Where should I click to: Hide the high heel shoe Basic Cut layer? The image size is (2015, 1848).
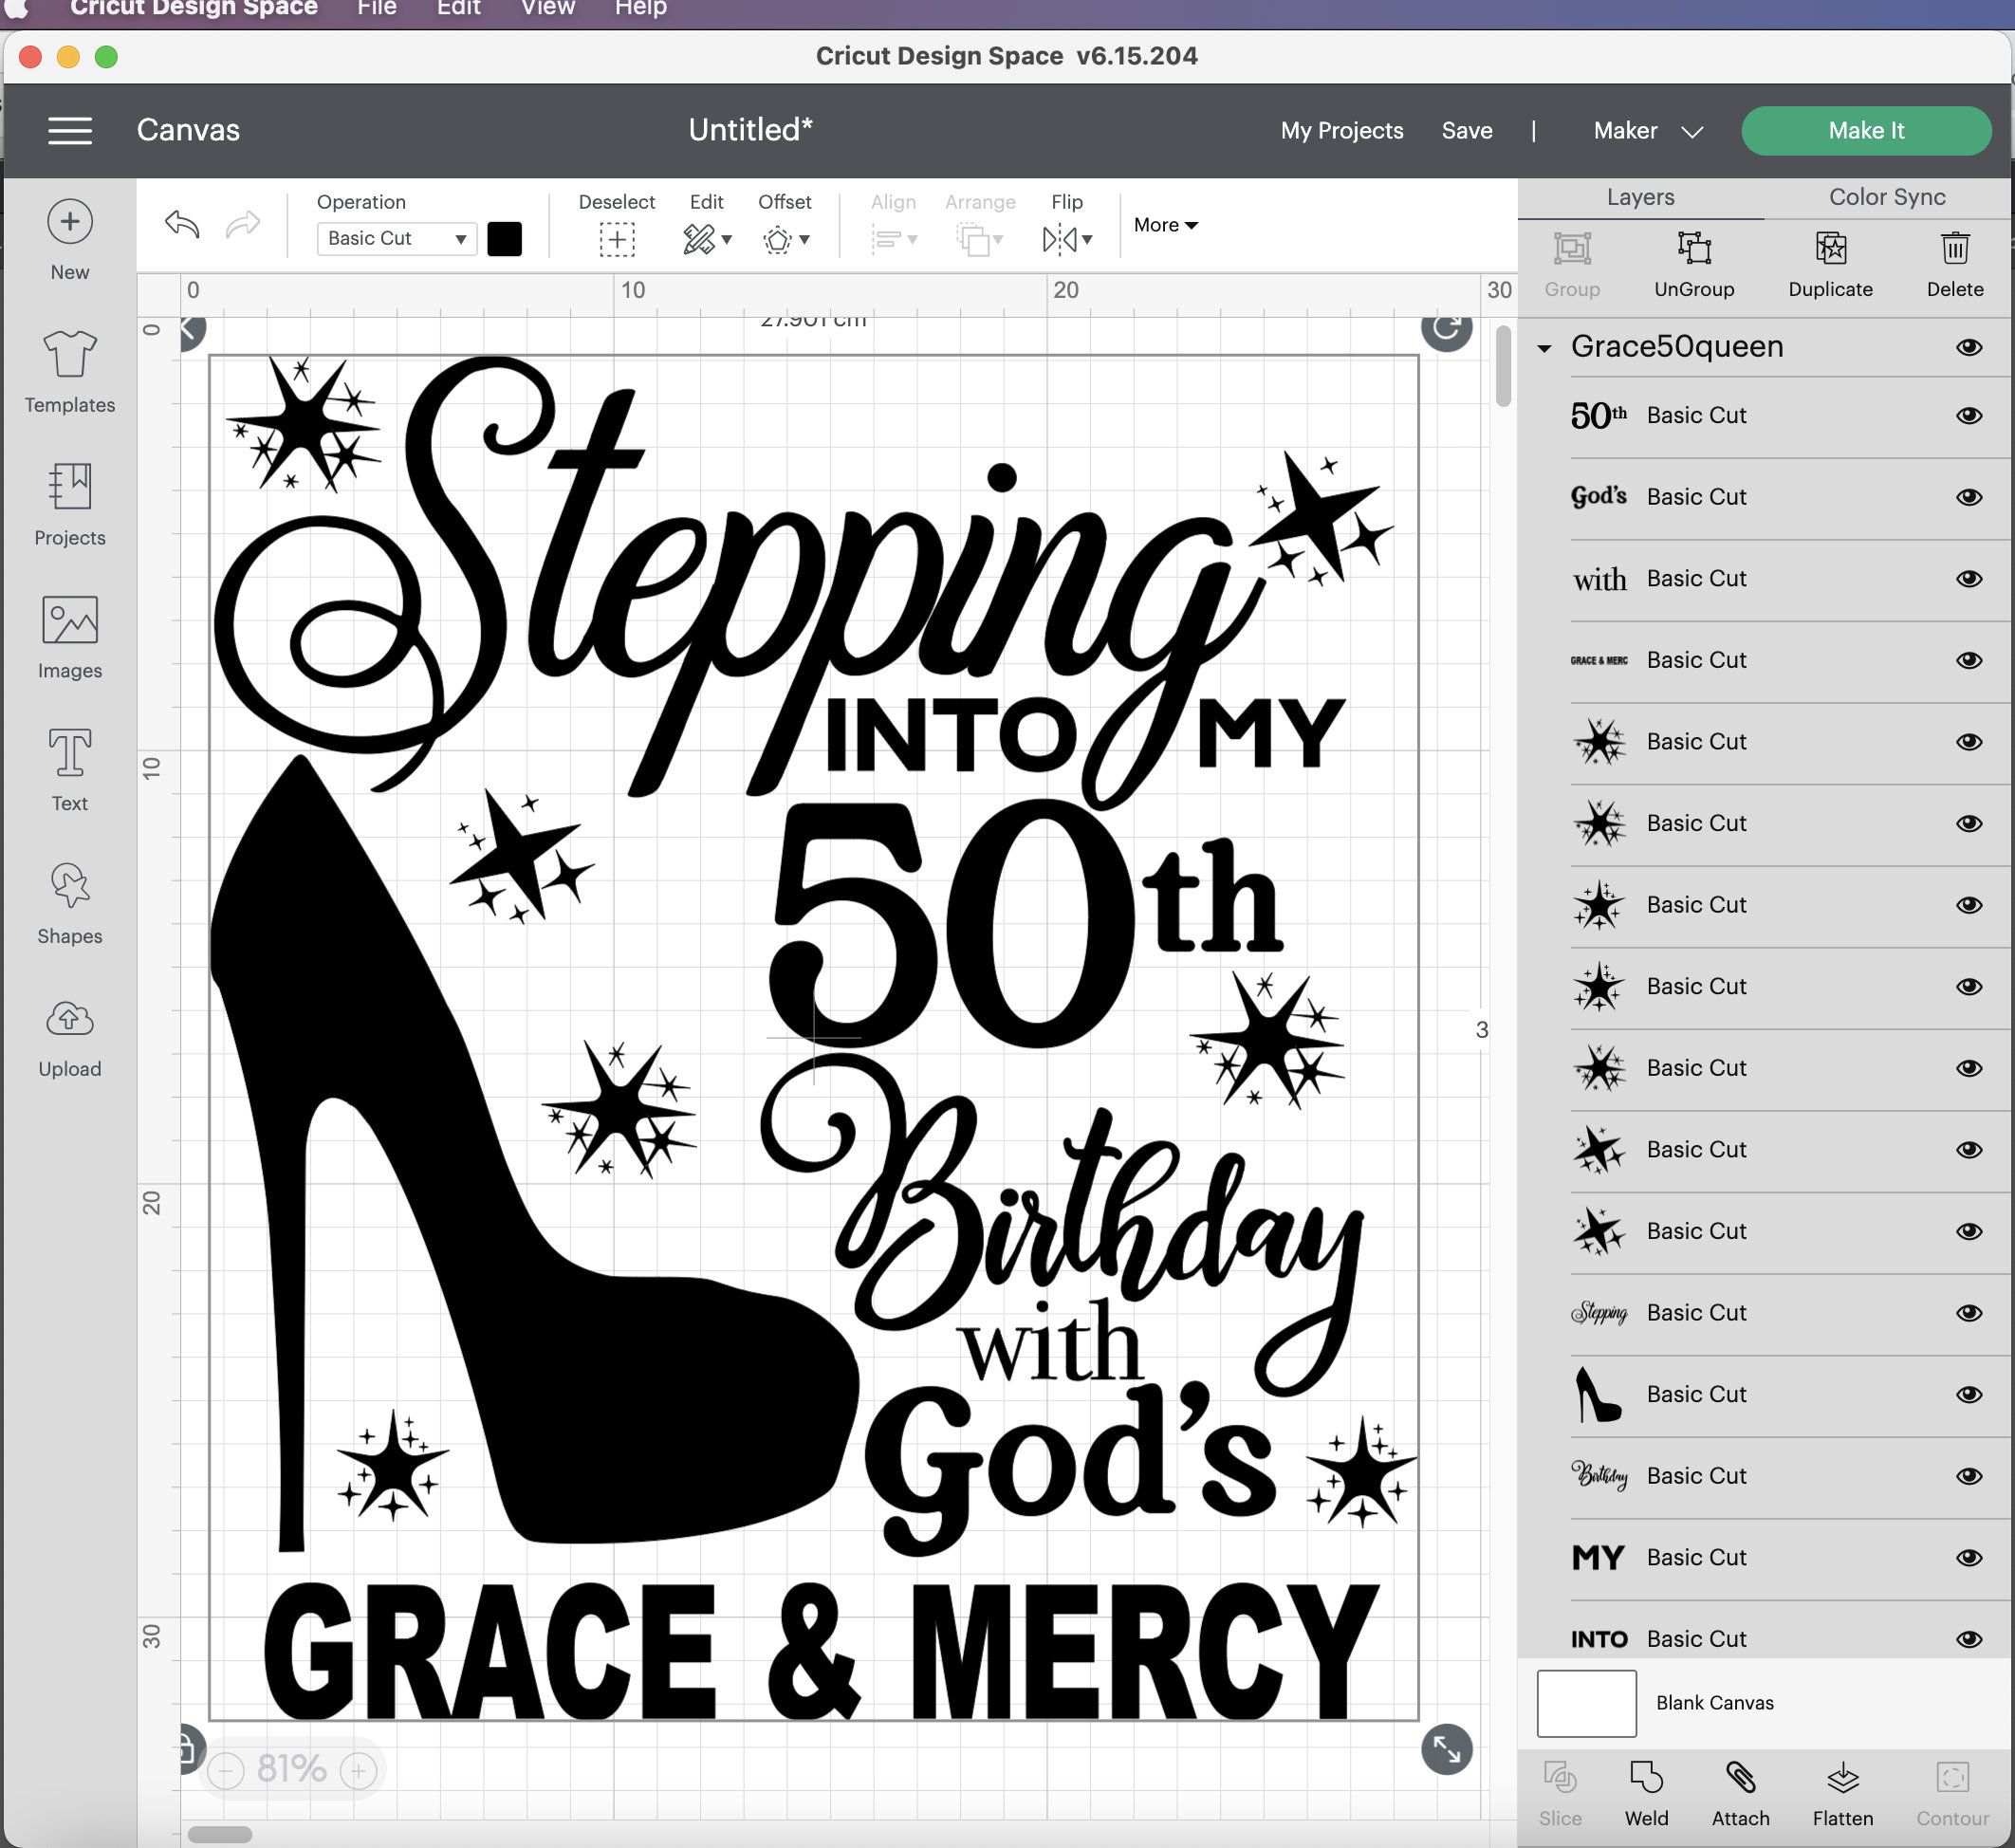(1969, 1394)
